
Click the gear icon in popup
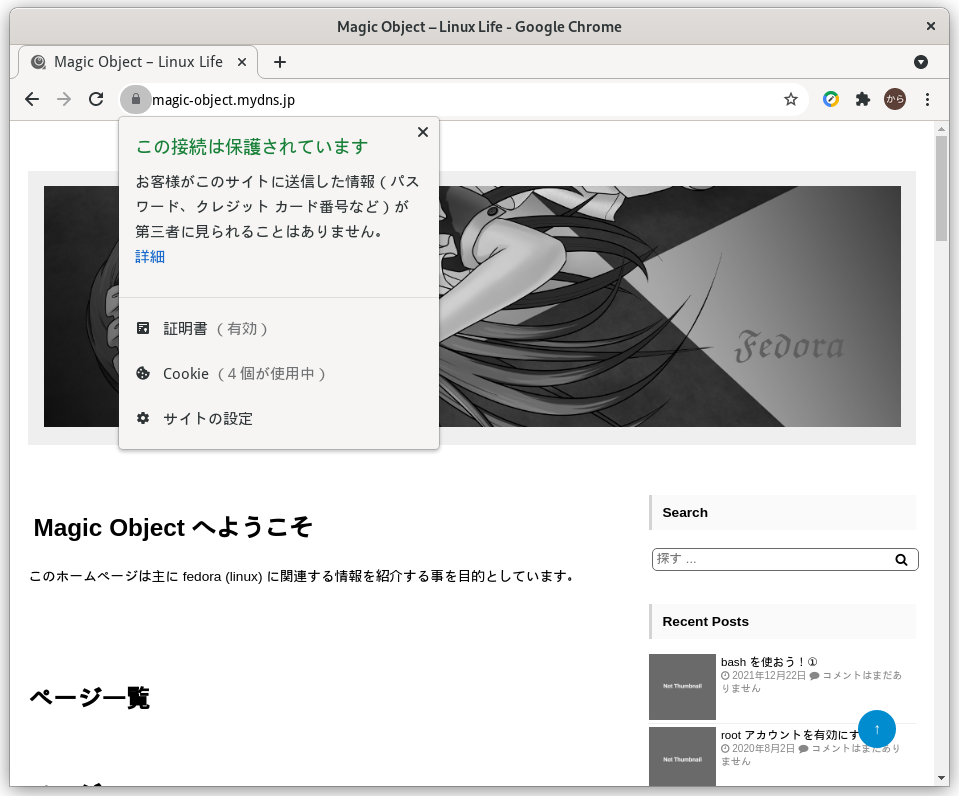[x=143, y=418]
